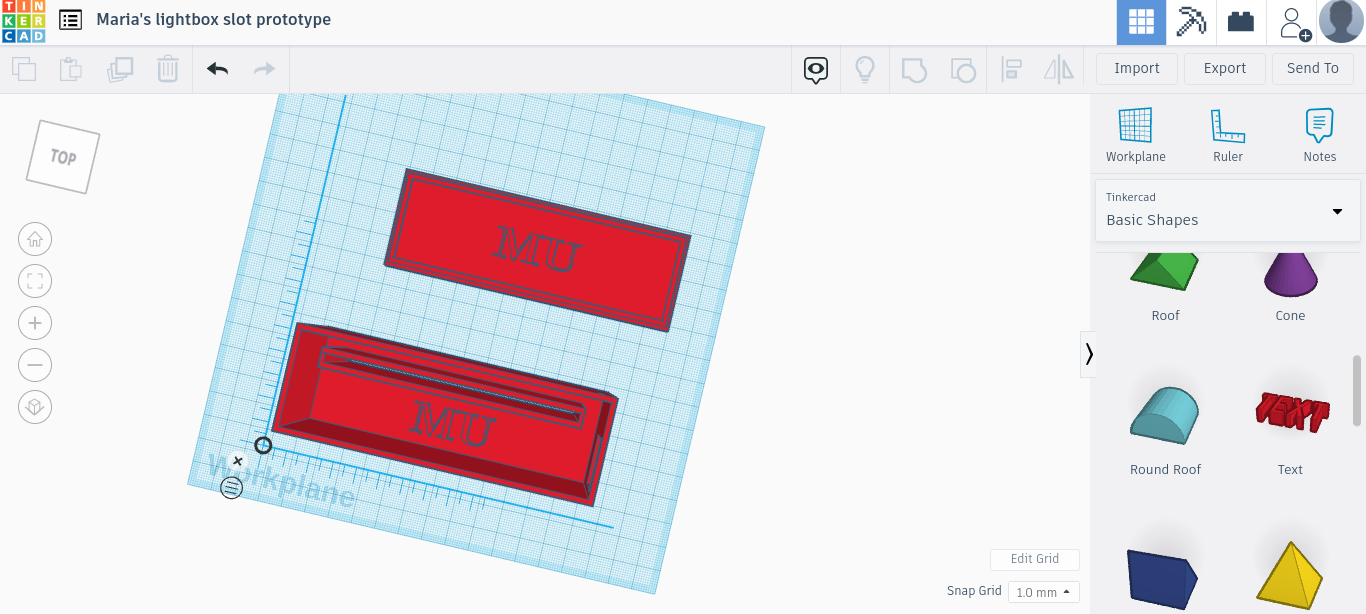Select the lower red MU slot box

(444, 414)
